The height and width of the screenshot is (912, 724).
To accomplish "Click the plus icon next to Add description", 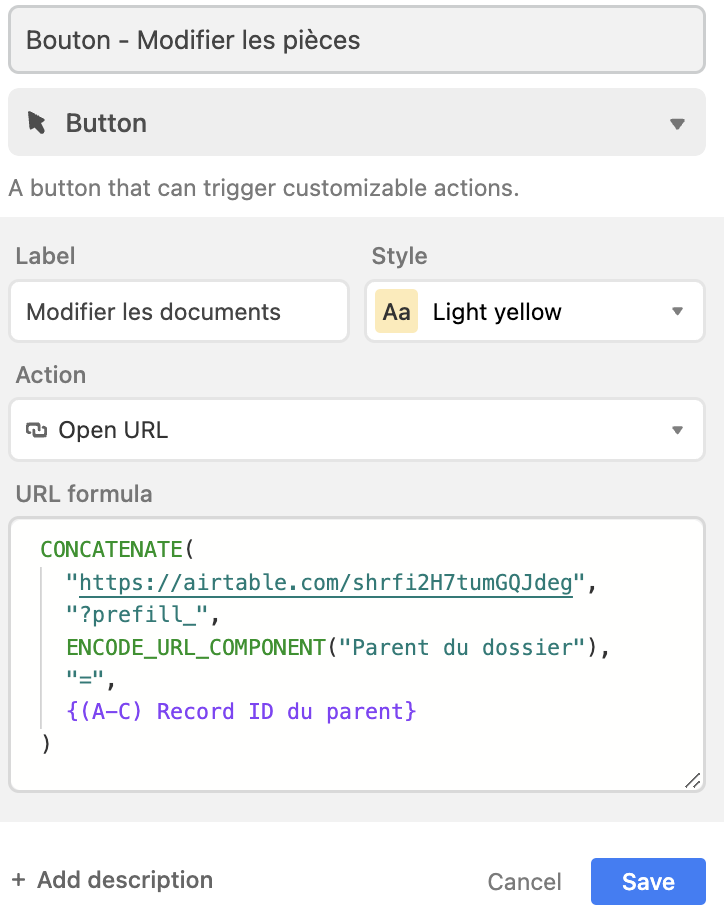I will pyautogui.click(x=19, y=879).
